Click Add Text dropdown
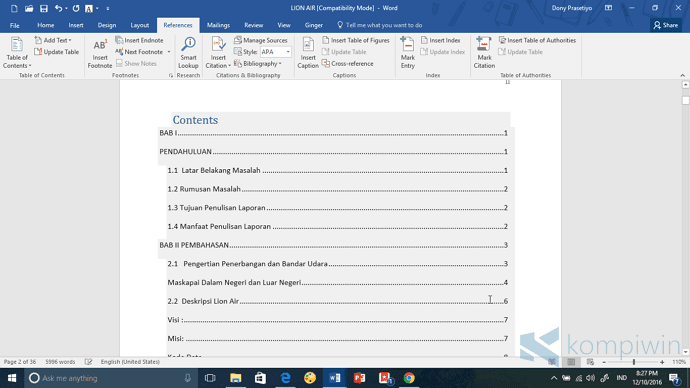Image resolution: width=690 pixels, height=388 pixels. [x=53, y=40]
